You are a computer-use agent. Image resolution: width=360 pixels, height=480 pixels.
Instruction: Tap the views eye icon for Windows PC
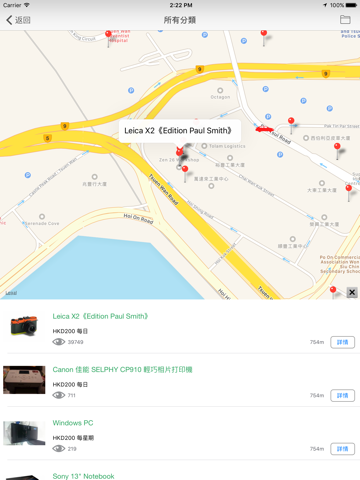coord(59,449)
